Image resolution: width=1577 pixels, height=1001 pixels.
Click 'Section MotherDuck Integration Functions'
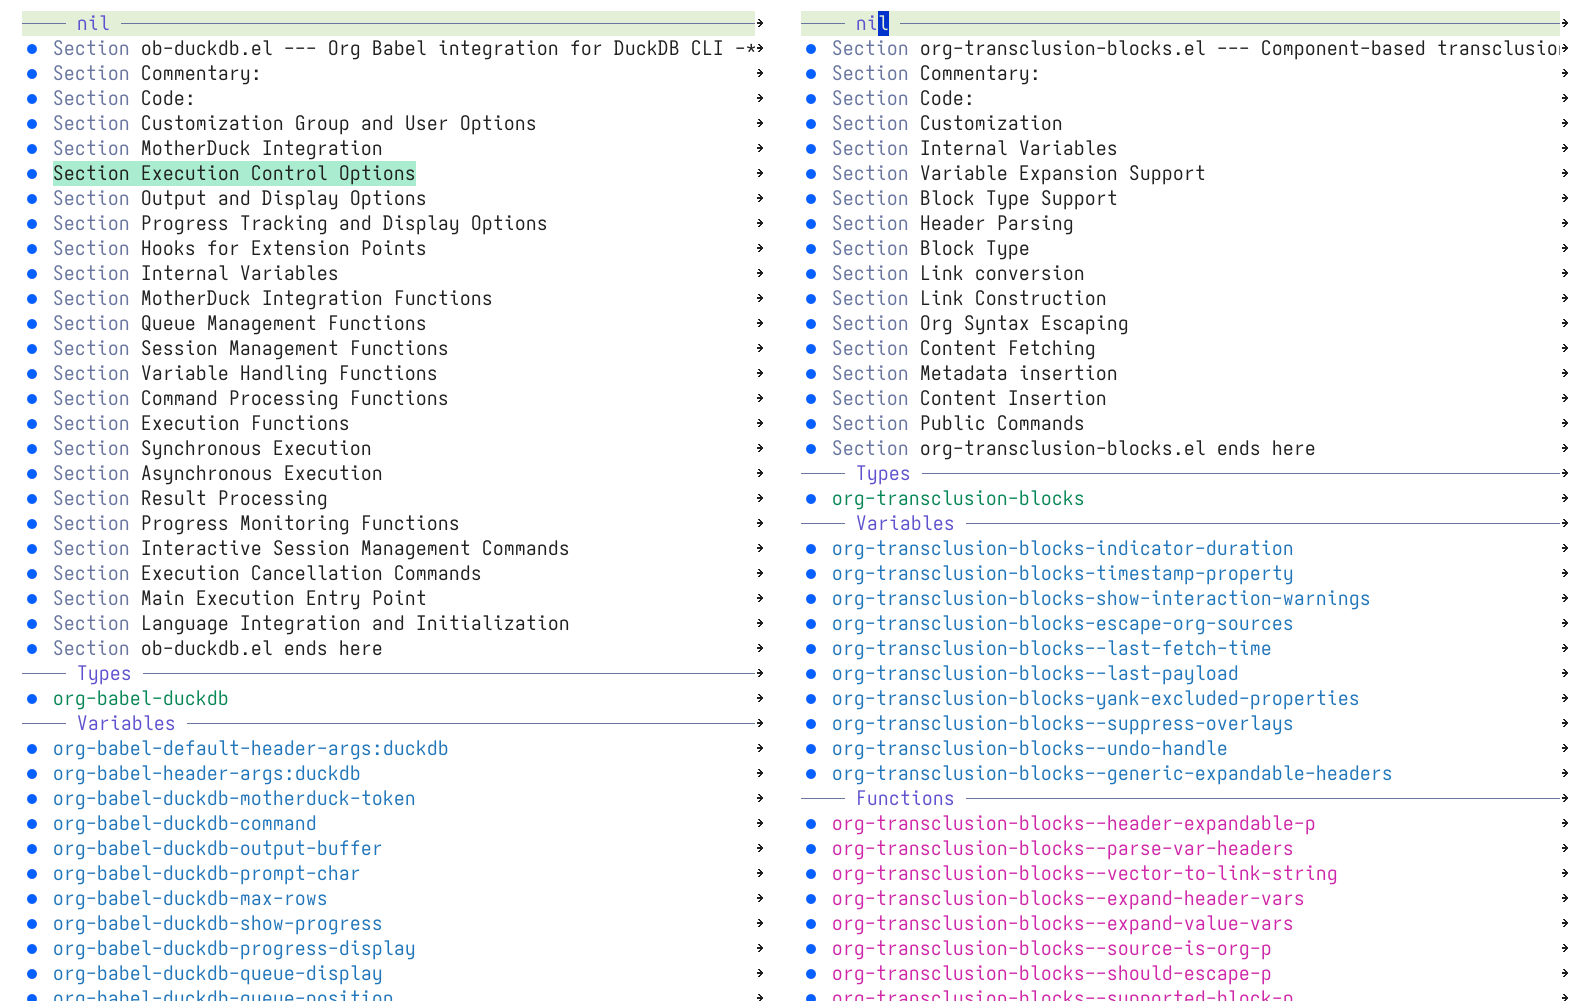[x=273, y=298]
